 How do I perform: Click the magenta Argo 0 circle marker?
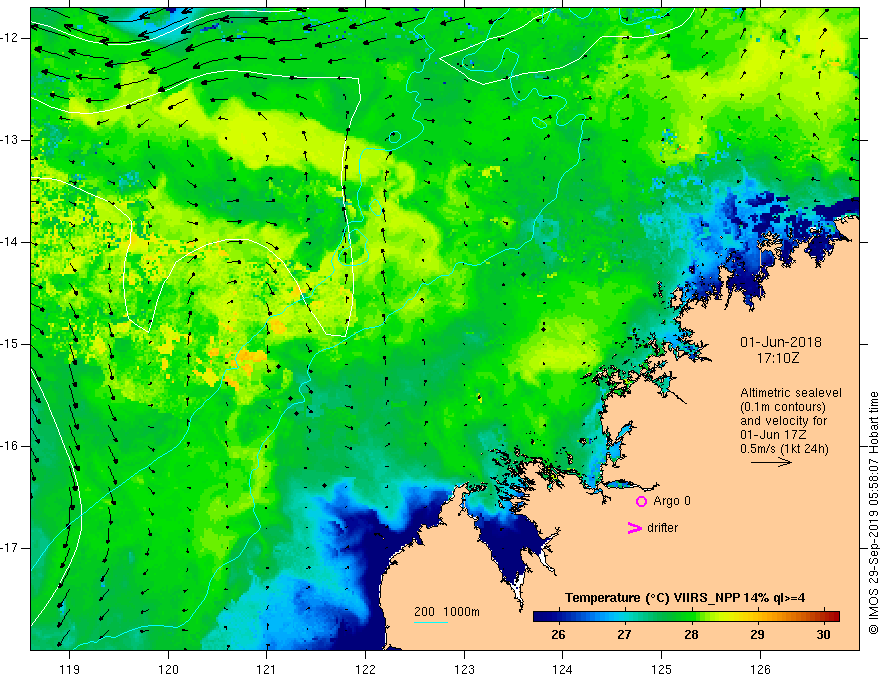tap(641, 501)
